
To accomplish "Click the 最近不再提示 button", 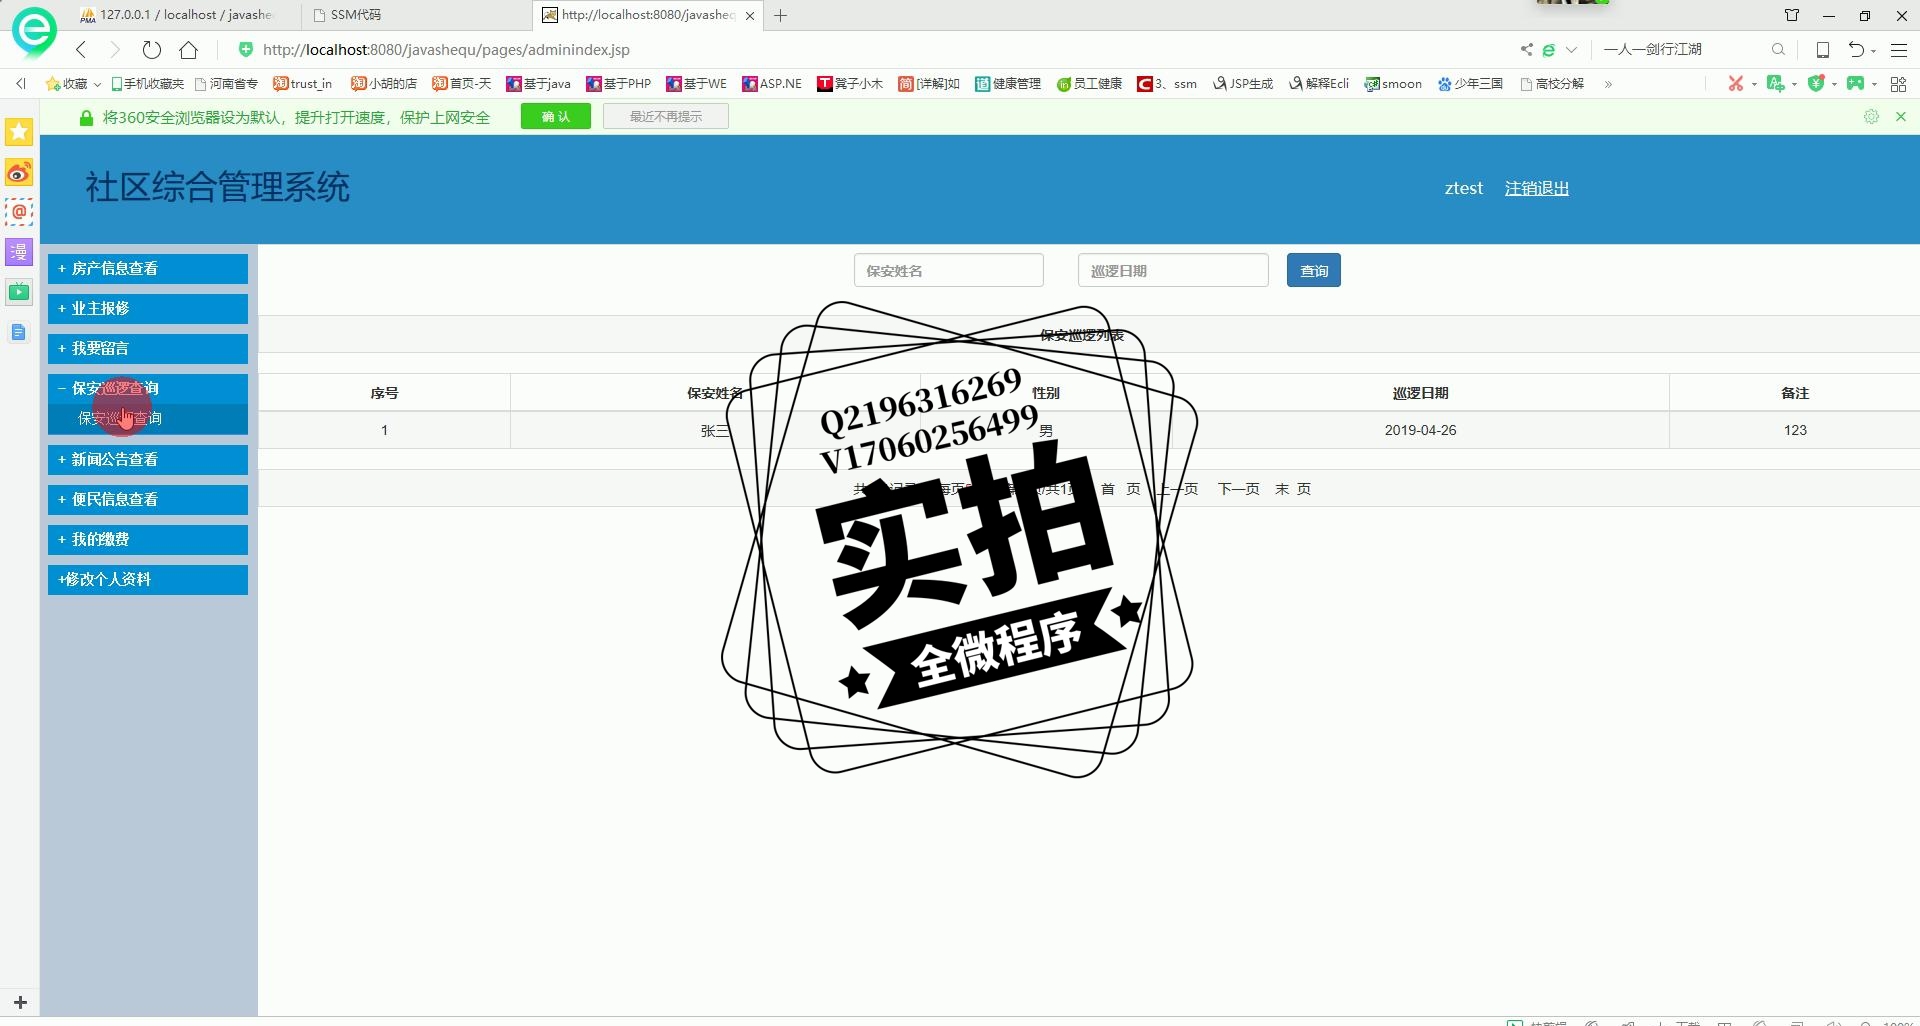I will (665, 117).
